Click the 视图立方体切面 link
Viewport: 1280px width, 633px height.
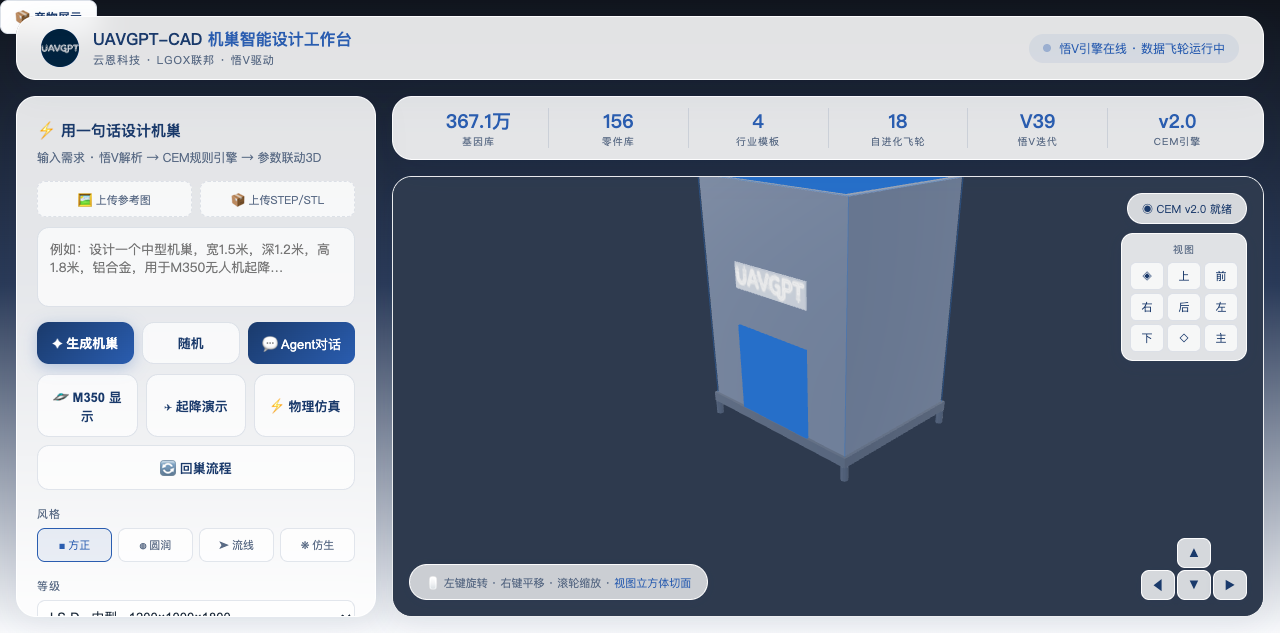coord(652,583)
